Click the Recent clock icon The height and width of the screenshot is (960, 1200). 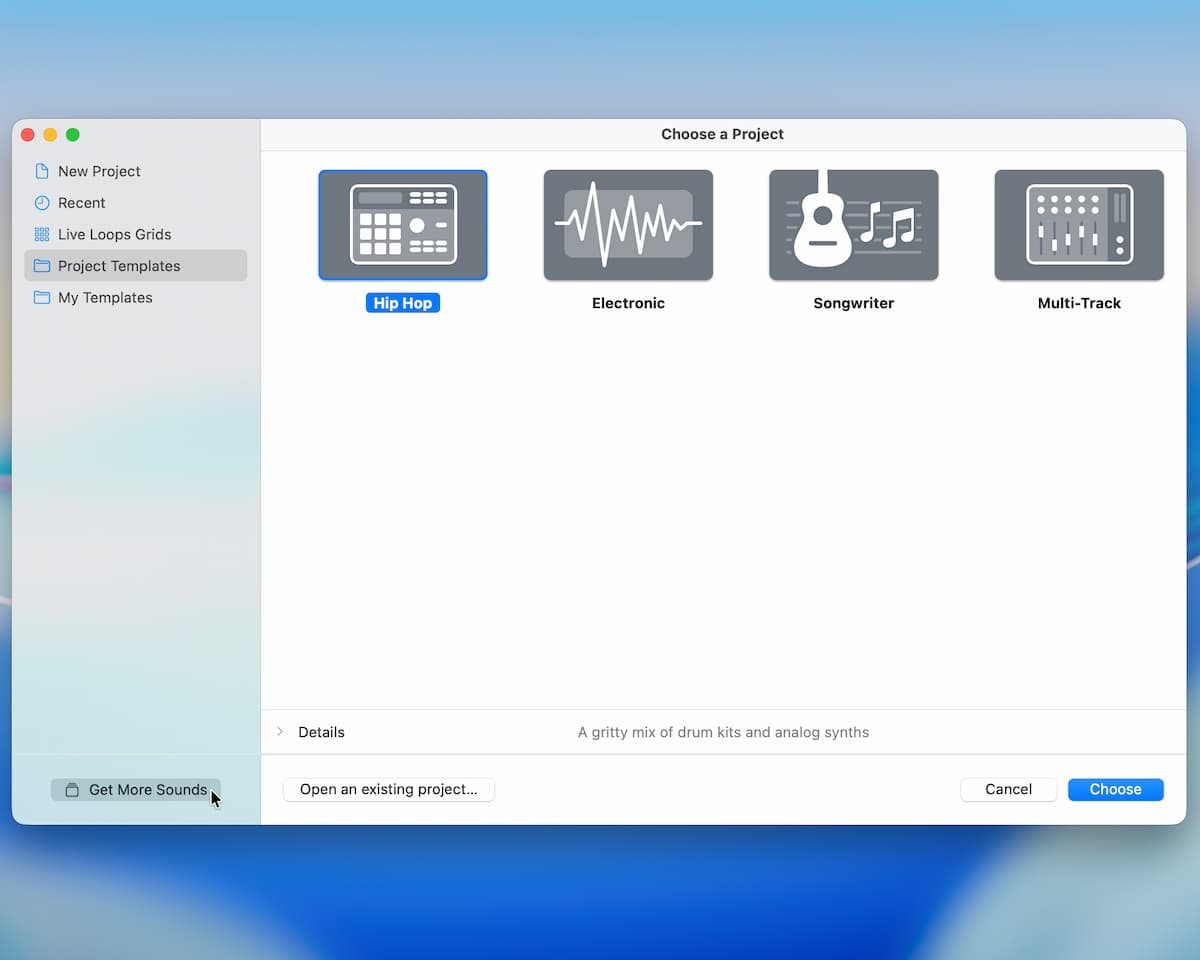(x=42, y=203)
